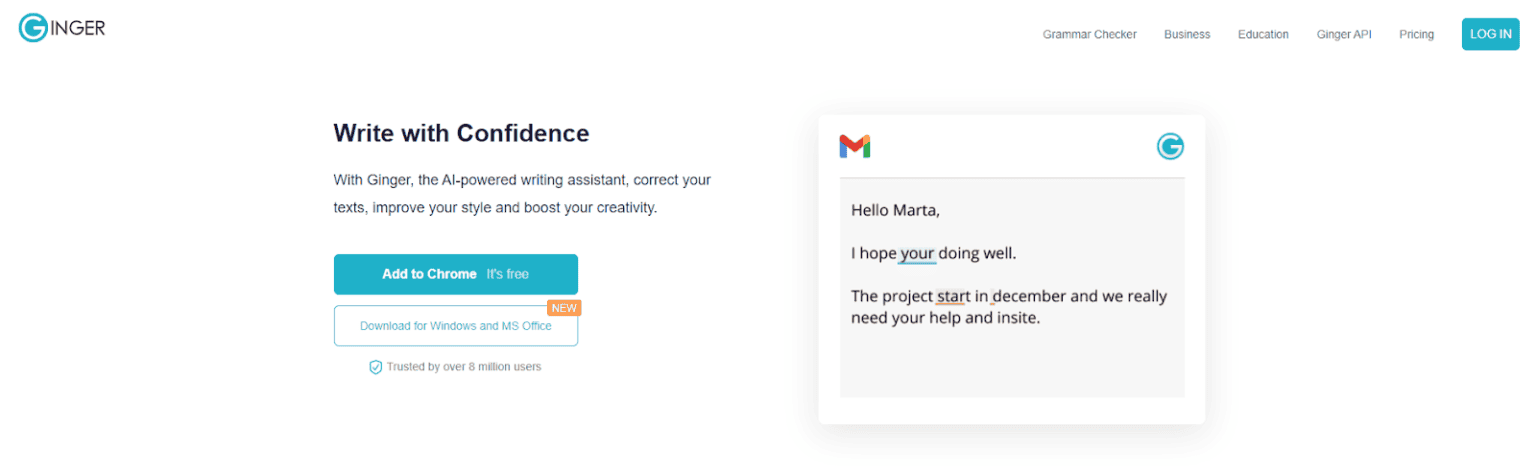Click the Ginger logo in the header
This screenshot has height=474, width=1536.
coord(62,29)
